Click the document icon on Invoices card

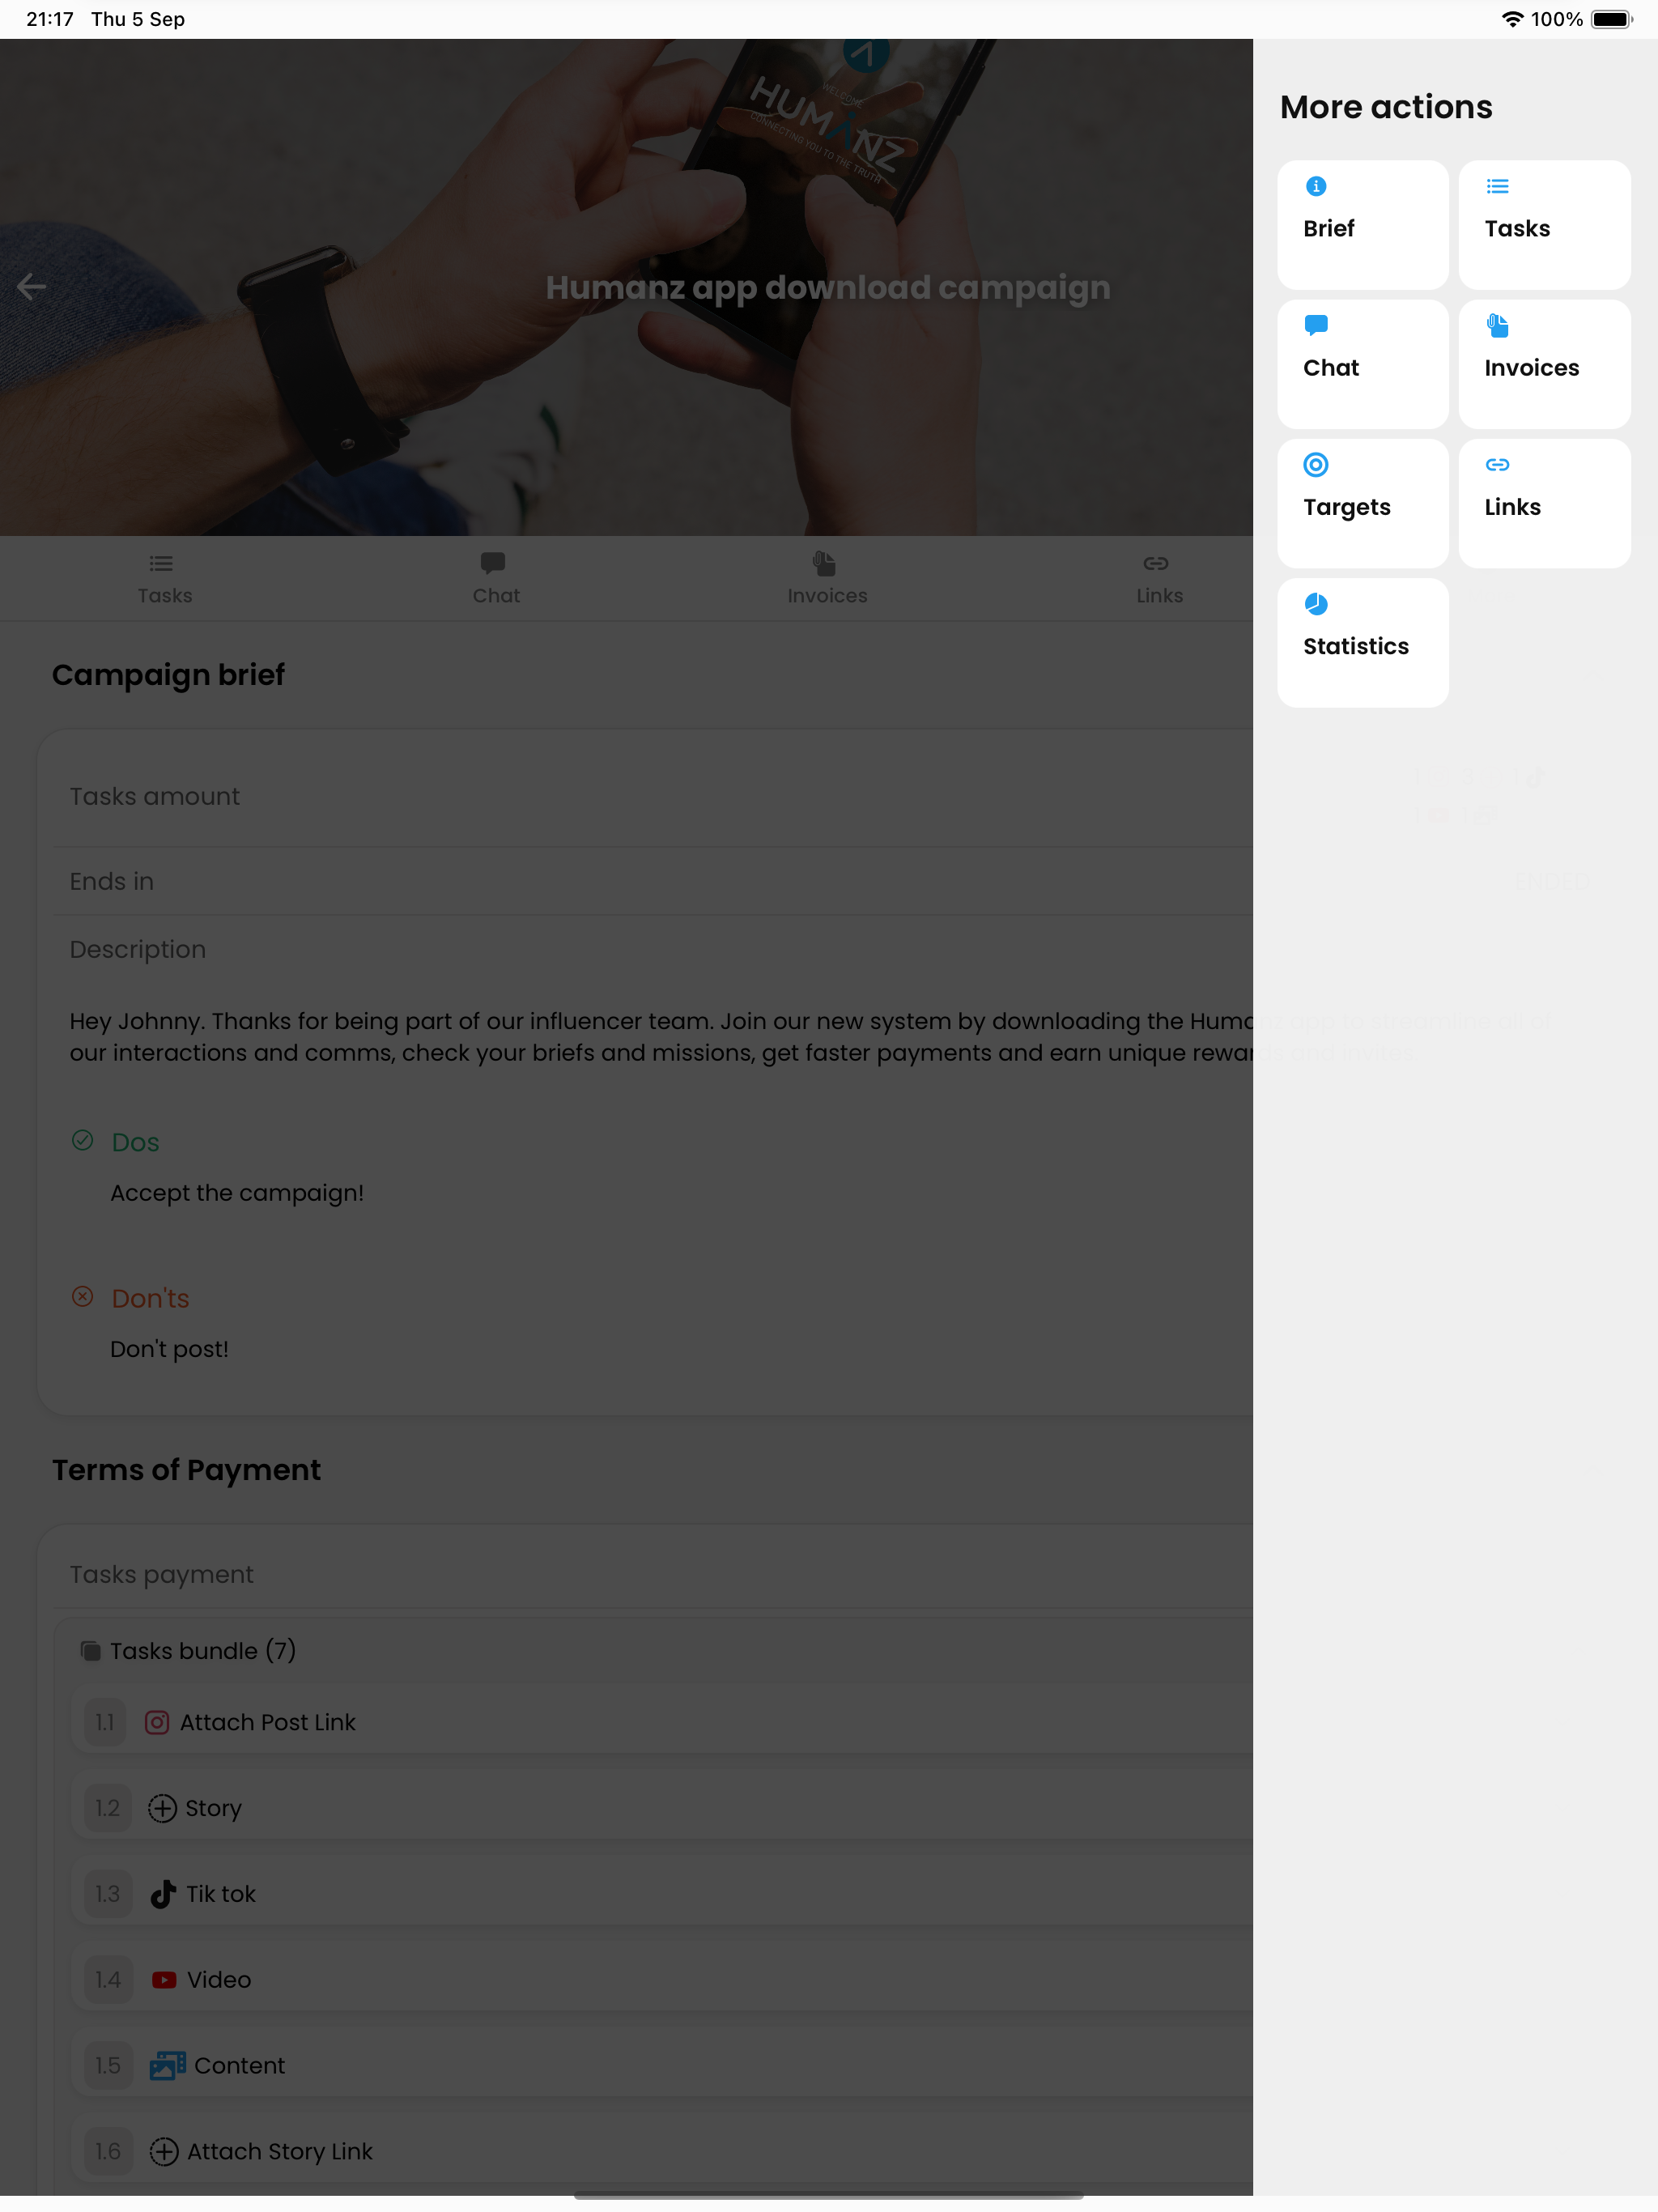click(1497, 325)
